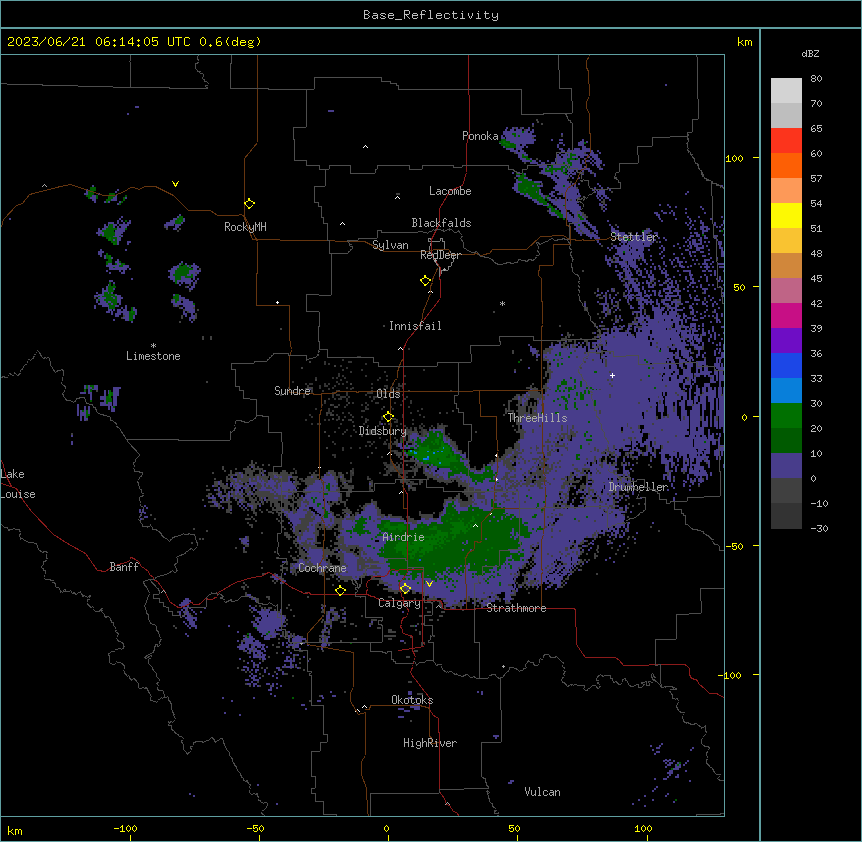862x842 pixels.
Task: Click the RedDeer city label
Action: click(x=440, y=255)
